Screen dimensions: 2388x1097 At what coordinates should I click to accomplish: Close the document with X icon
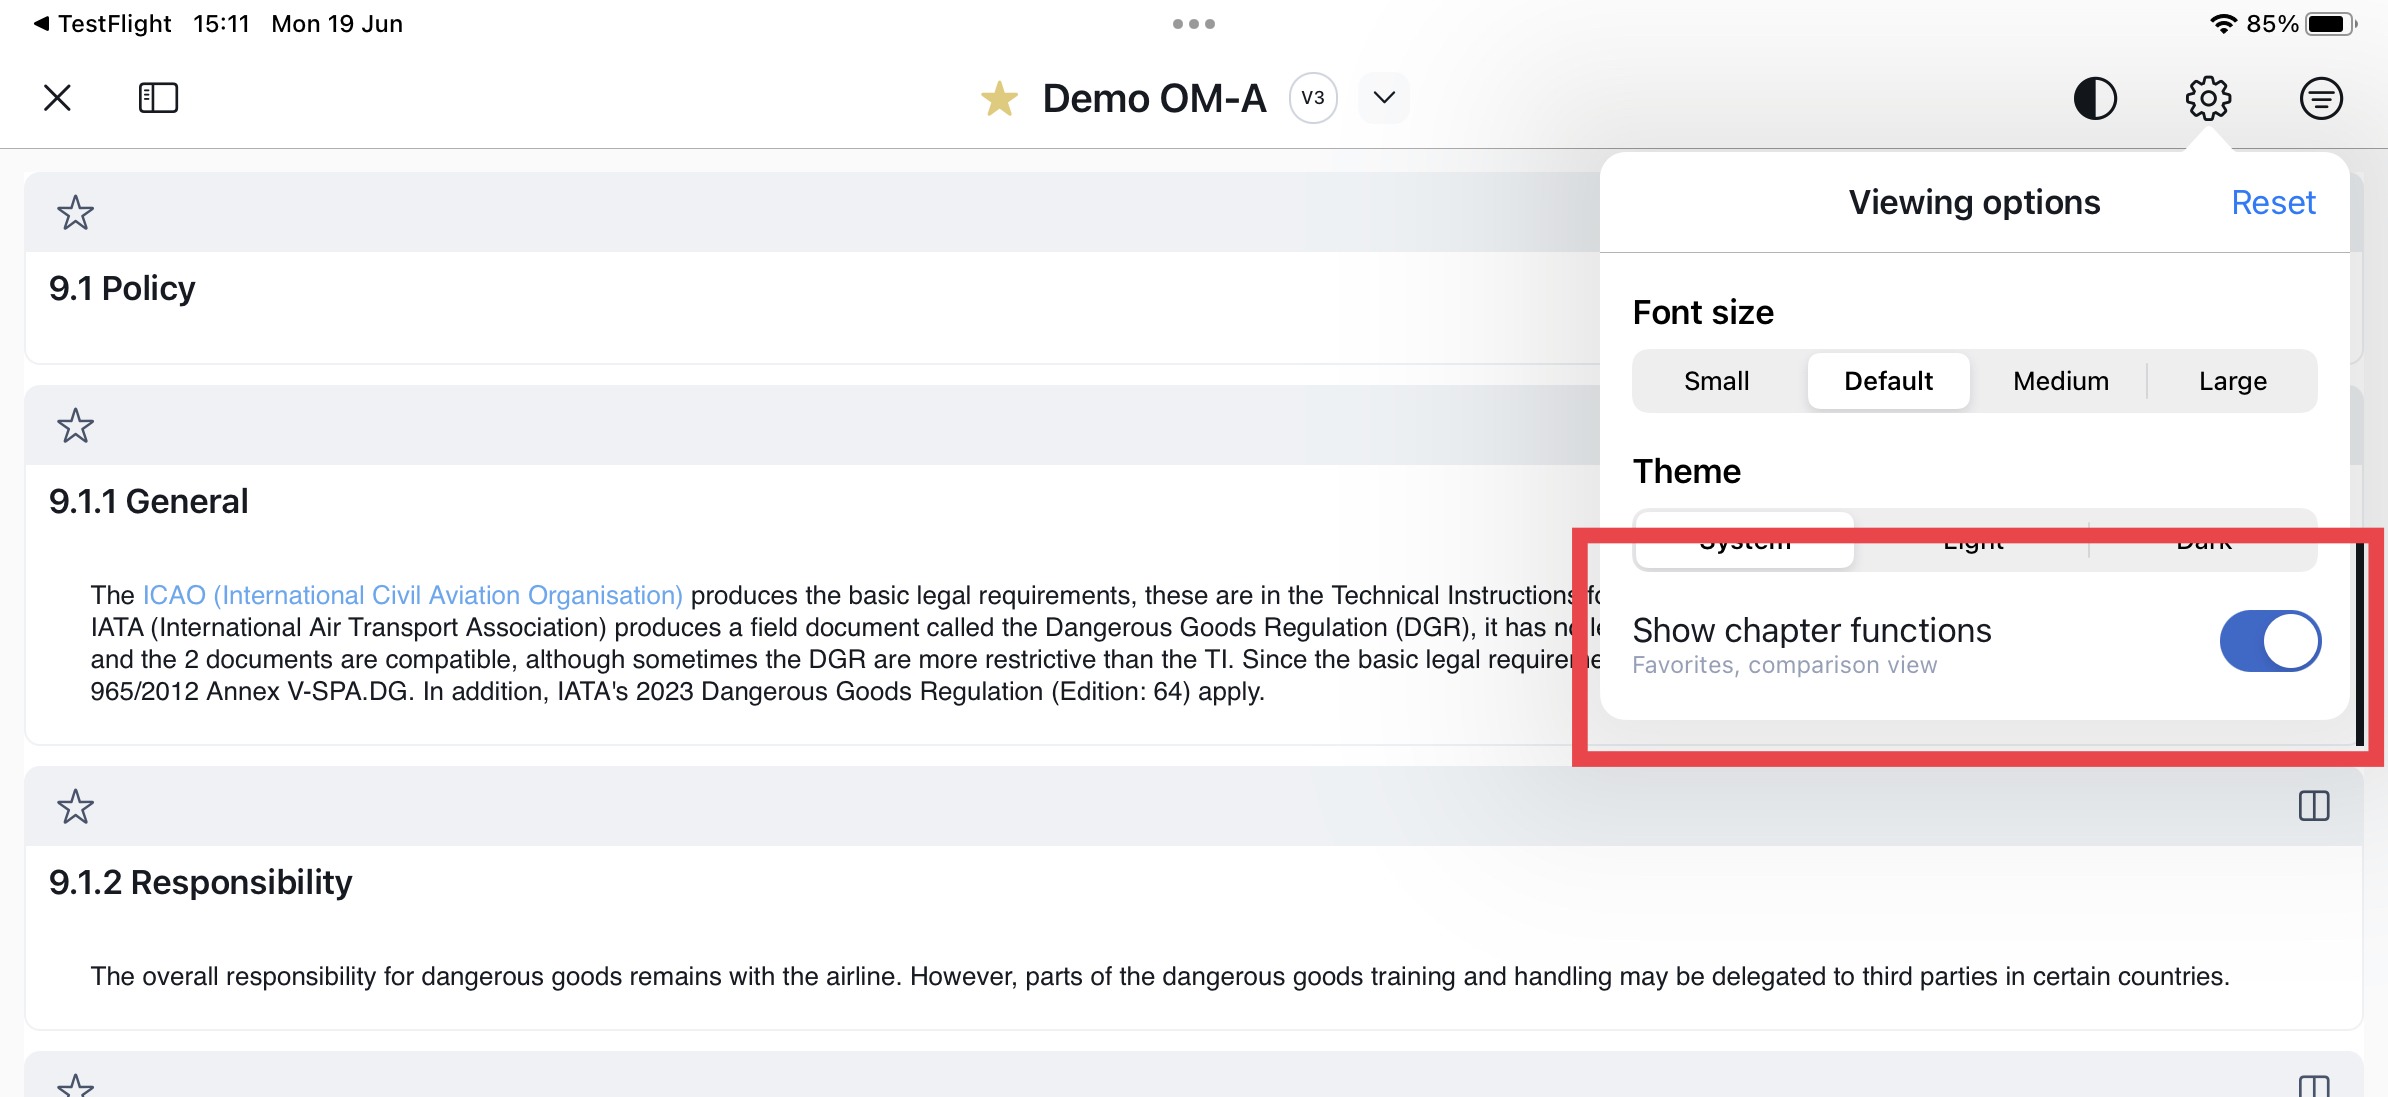[58, 98]
